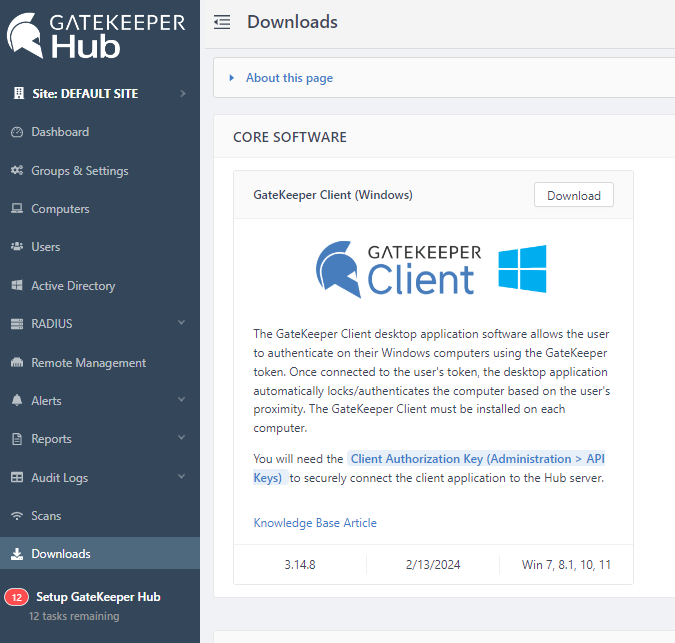675x643 pixels.
Task: Open the Site: DEFAULT SITE selector
Action: pos(100,94)
